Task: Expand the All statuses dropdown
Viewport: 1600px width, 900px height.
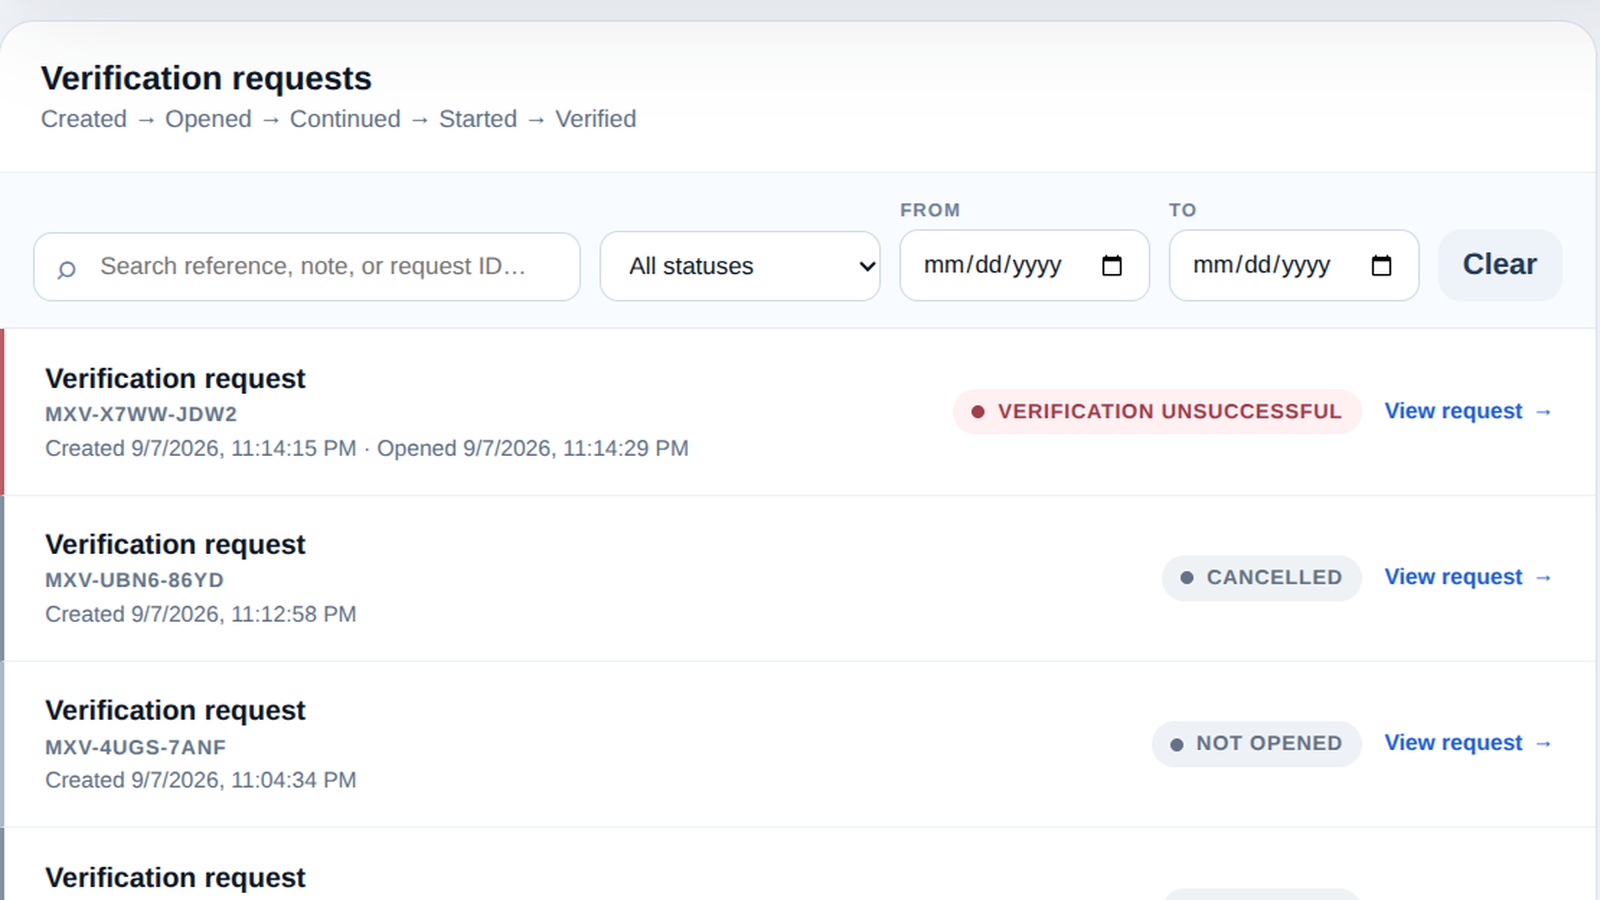Action: [x=740, y=266]
